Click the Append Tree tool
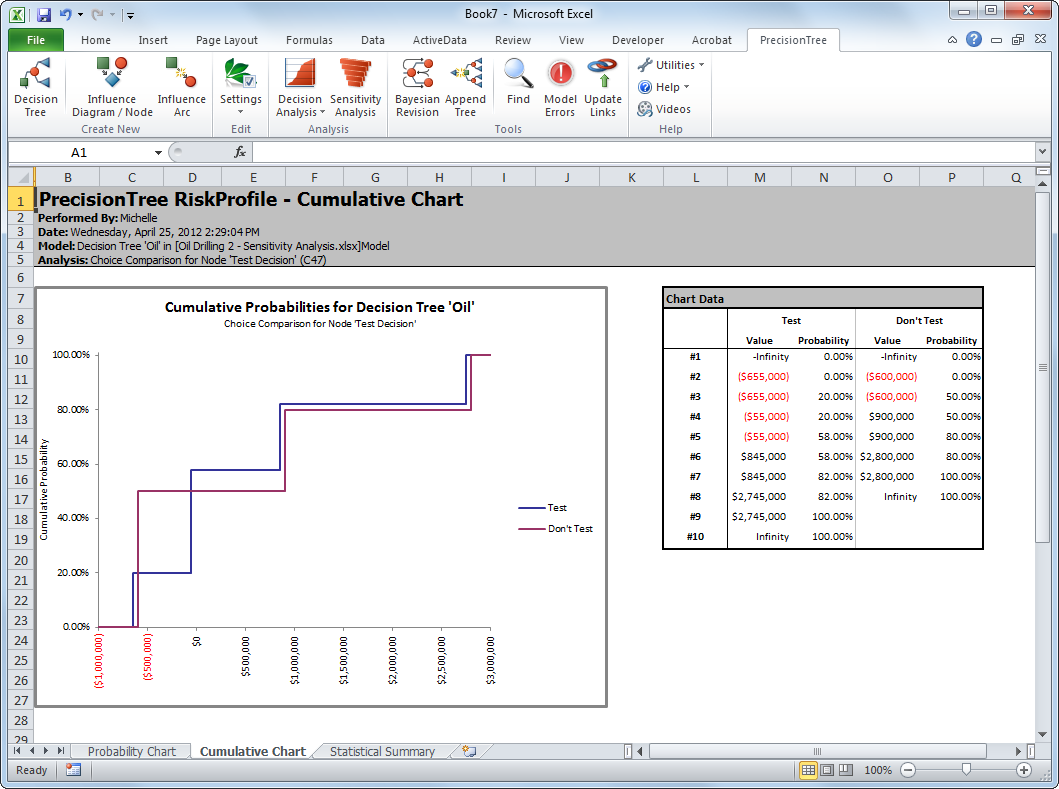 click(x=465, y=88)
